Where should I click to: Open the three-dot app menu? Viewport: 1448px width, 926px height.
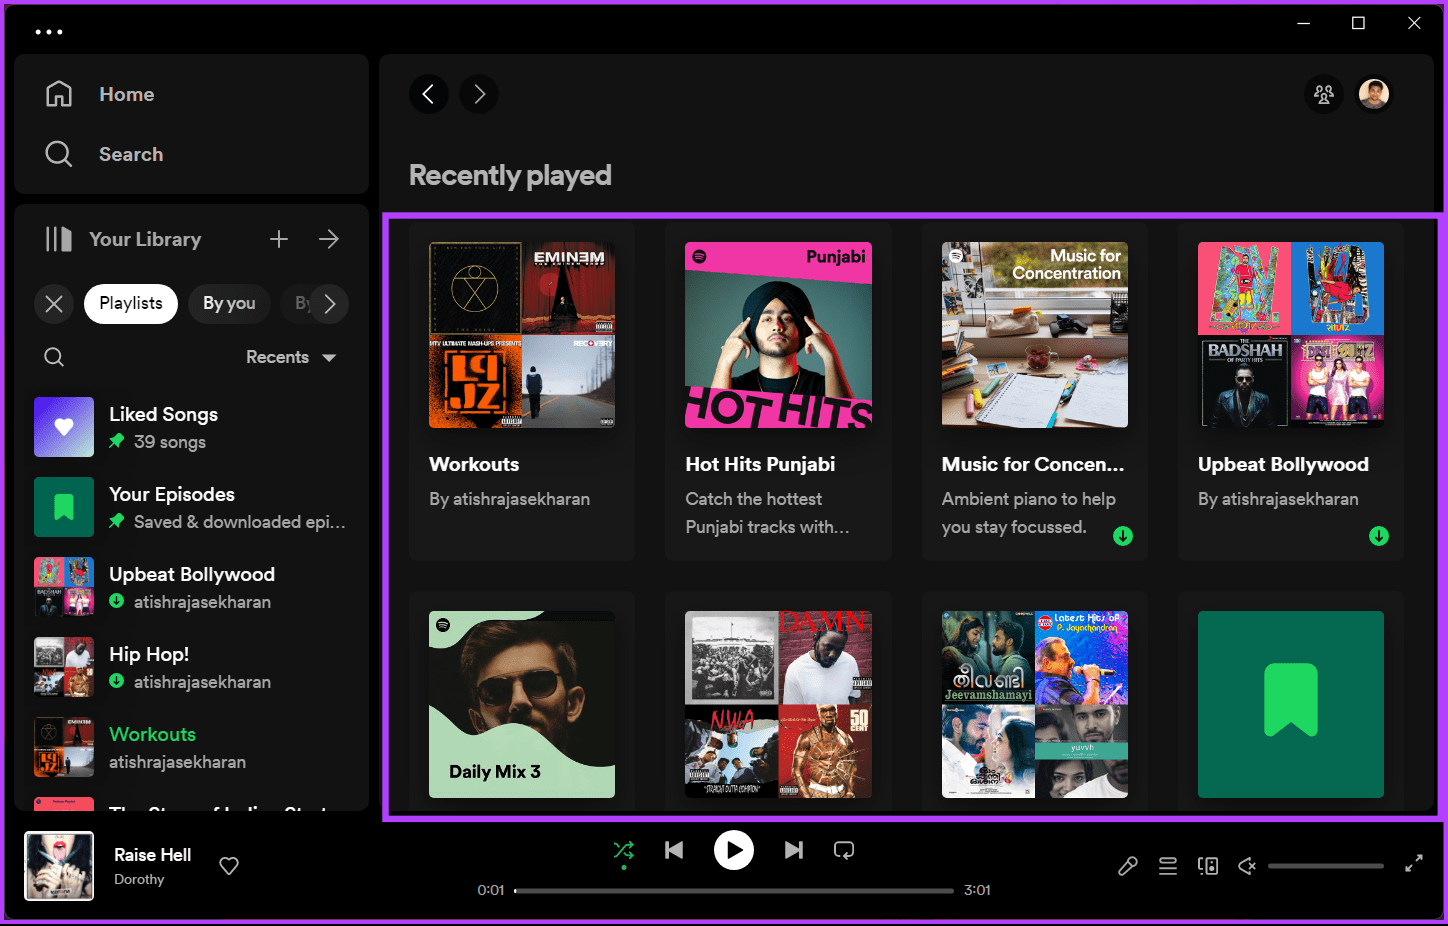coord(49,32)
